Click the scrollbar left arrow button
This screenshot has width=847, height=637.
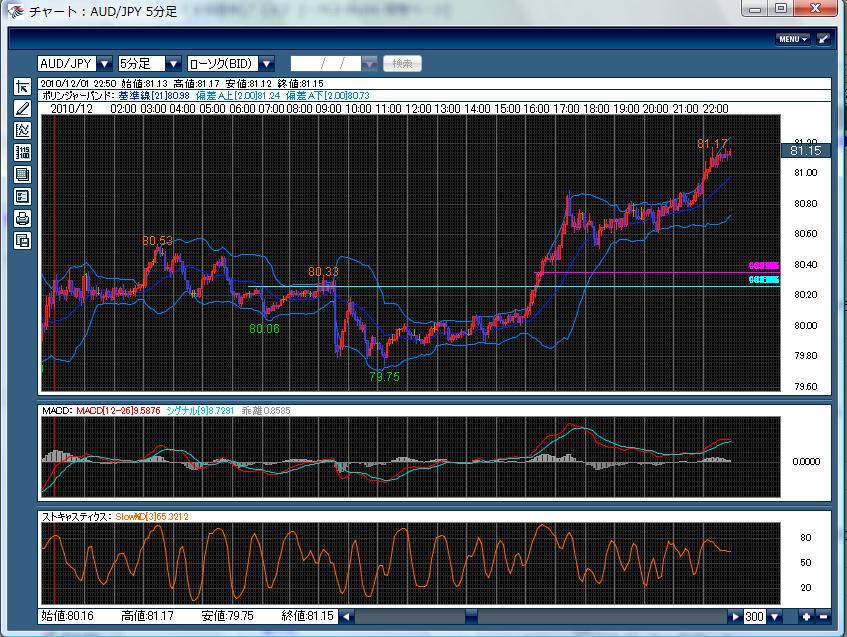(x=346, y=616)
